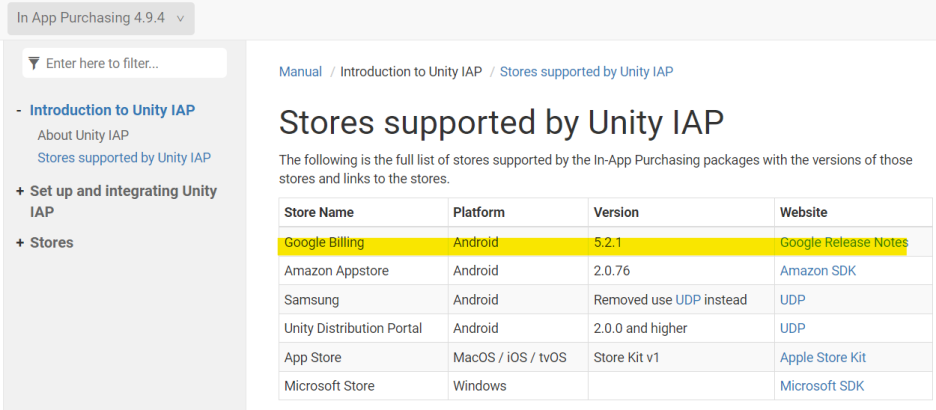This screenshot has height=410, width=936.
Task: Click Introduction to Unity IAP in the breadcrumb
Action: click(x=411, y=72)
